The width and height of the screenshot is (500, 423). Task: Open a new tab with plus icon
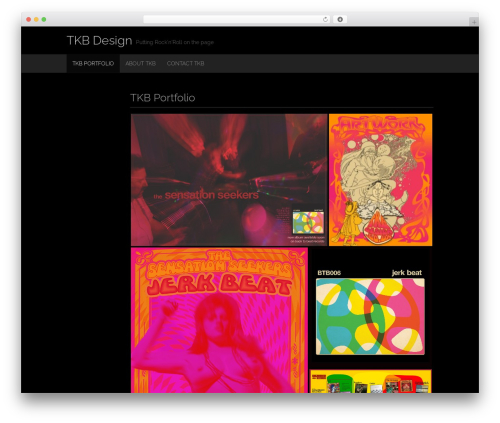point(474,22)
